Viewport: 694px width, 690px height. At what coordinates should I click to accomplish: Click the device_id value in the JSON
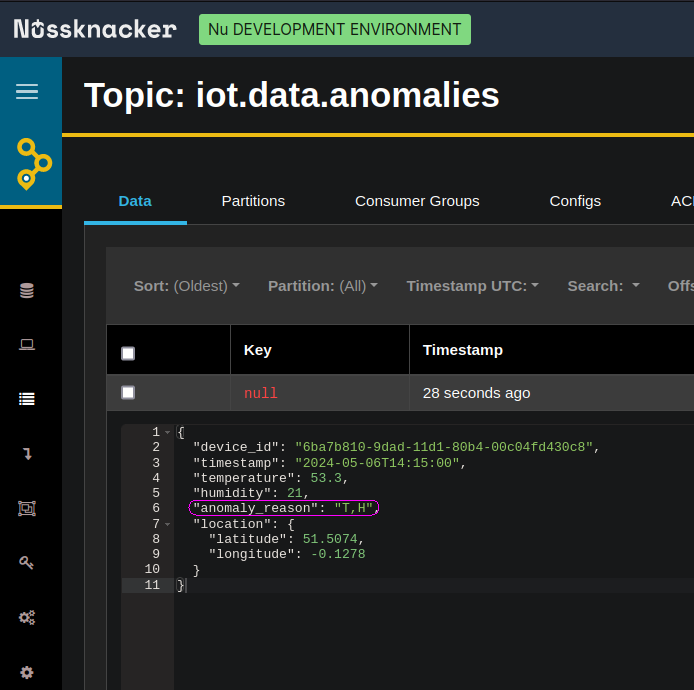[x=443, y=447]
